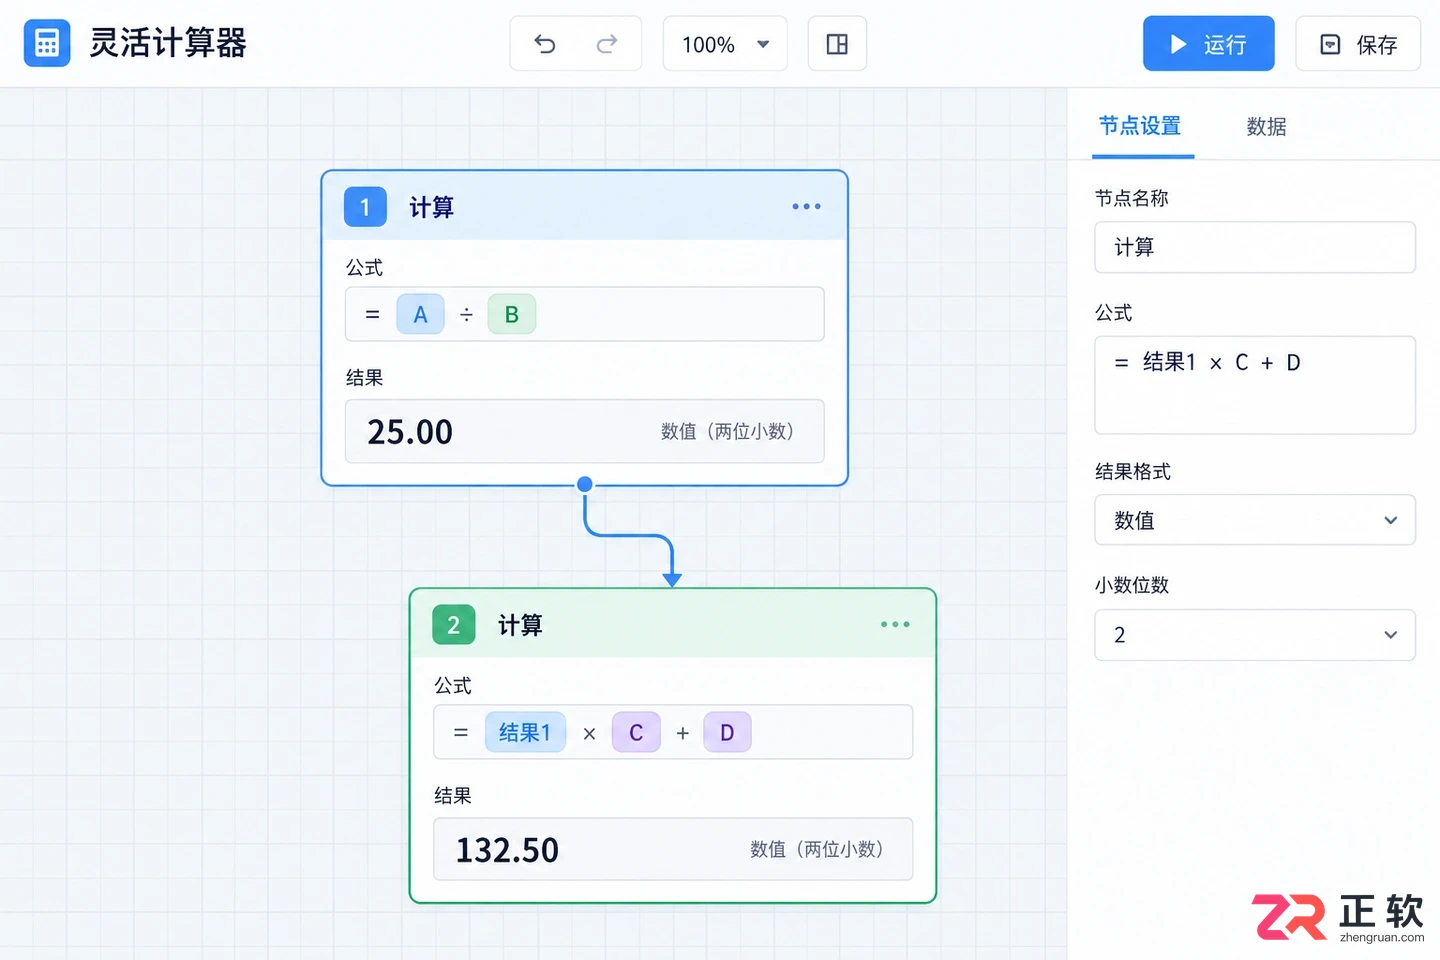1440x960 pixels.
Task: Click the equals sign in node 1 formula
Action: (x=372, y=315)
